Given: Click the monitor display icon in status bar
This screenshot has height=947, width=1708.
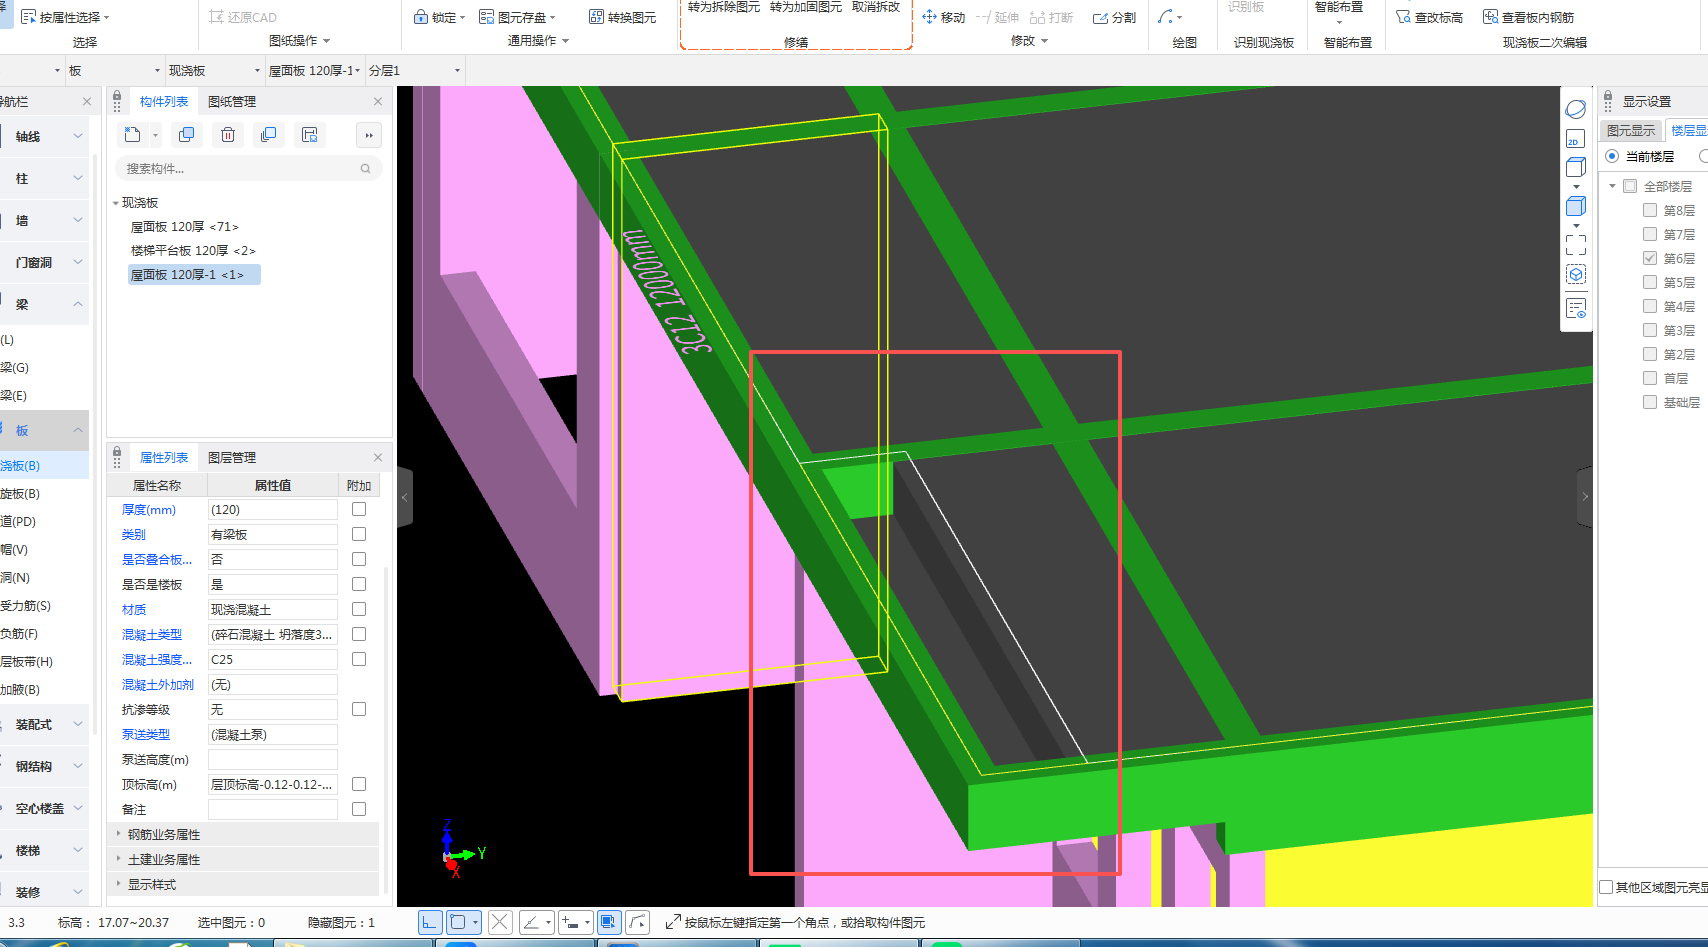Looking at the screenshot, I should (x=609, y=922).
